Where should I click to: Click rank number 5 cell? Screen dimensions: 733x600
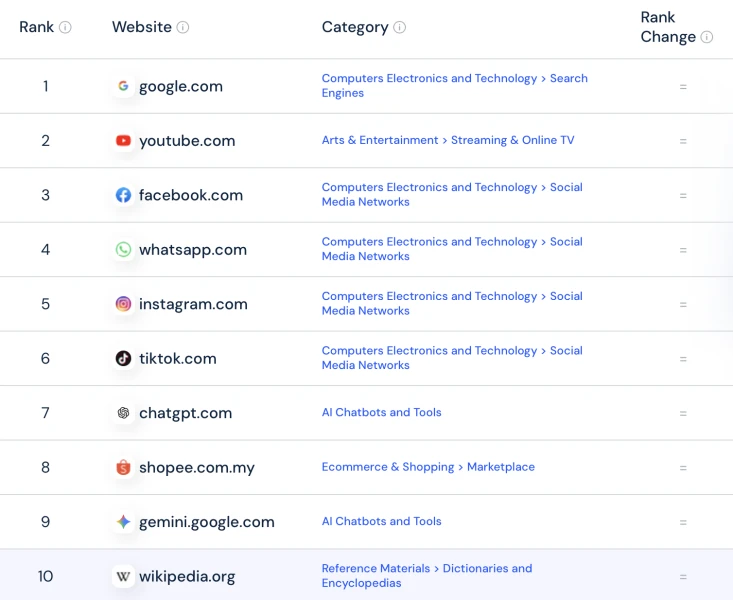coord(45,304)
